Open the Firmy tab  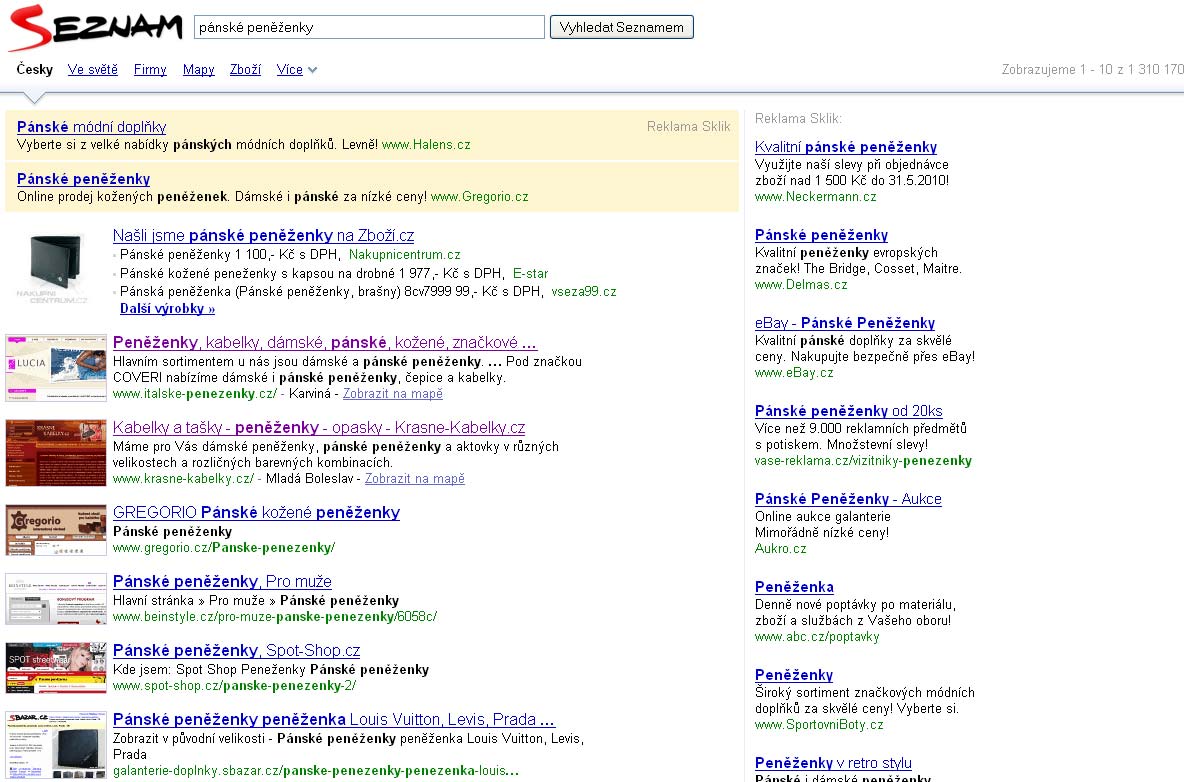(x=150, y=69)
